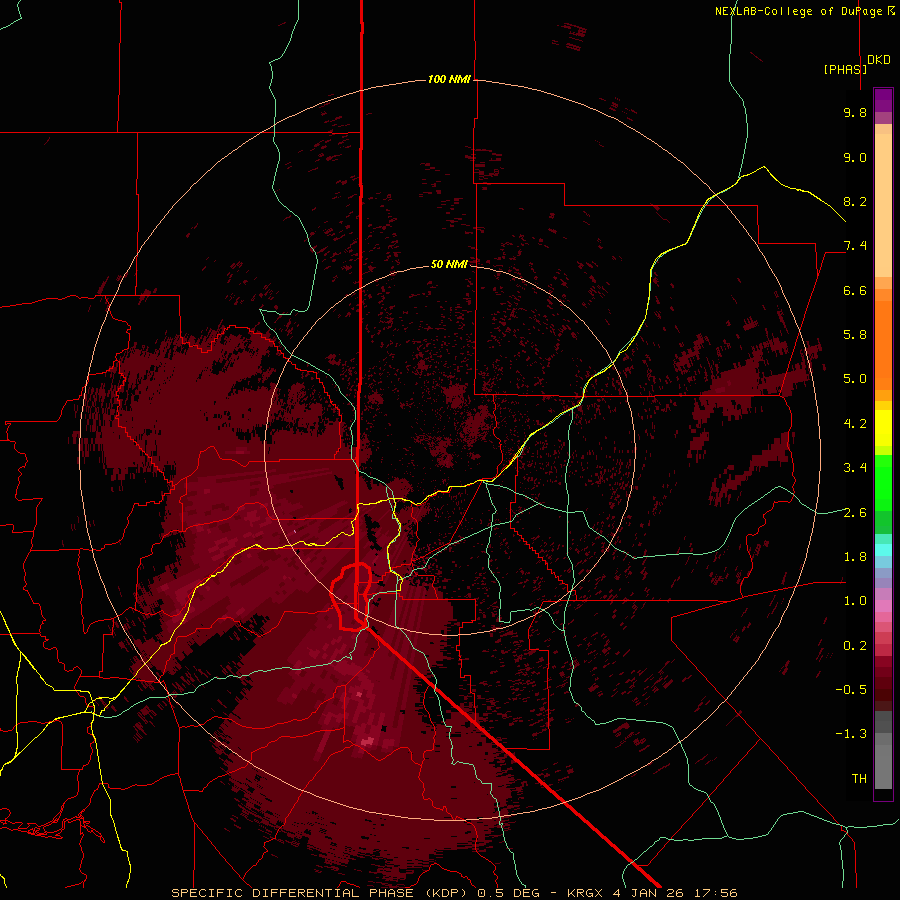Click the 0.2 scale value
Screen dimensions: 900x900
855,646
